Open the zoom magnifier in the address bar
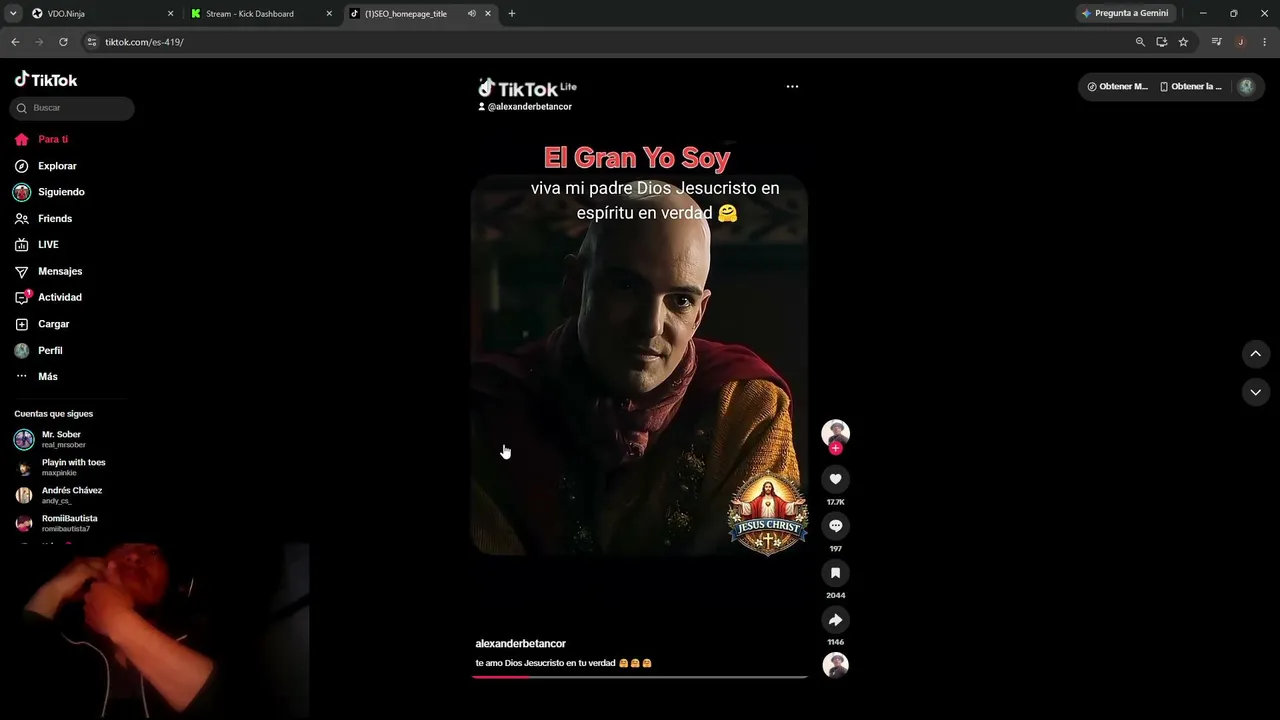 [x=1140, y=42]
